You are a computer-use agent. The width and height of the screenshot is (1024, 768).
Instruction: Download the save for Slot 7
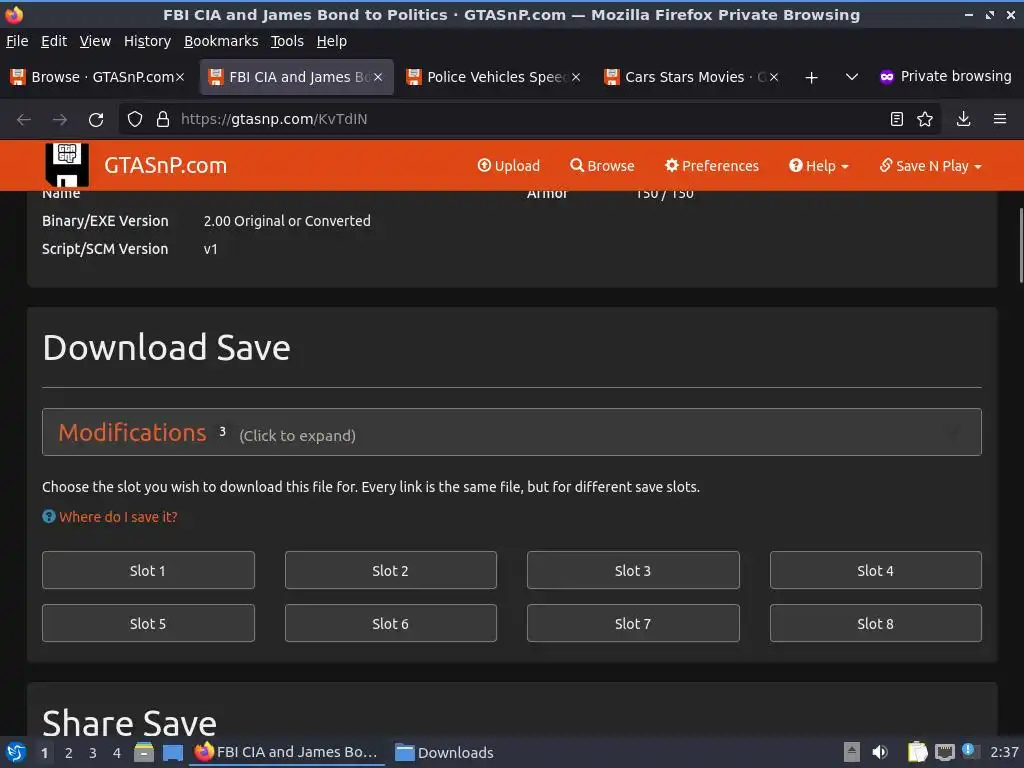click(x=633, y=623)
